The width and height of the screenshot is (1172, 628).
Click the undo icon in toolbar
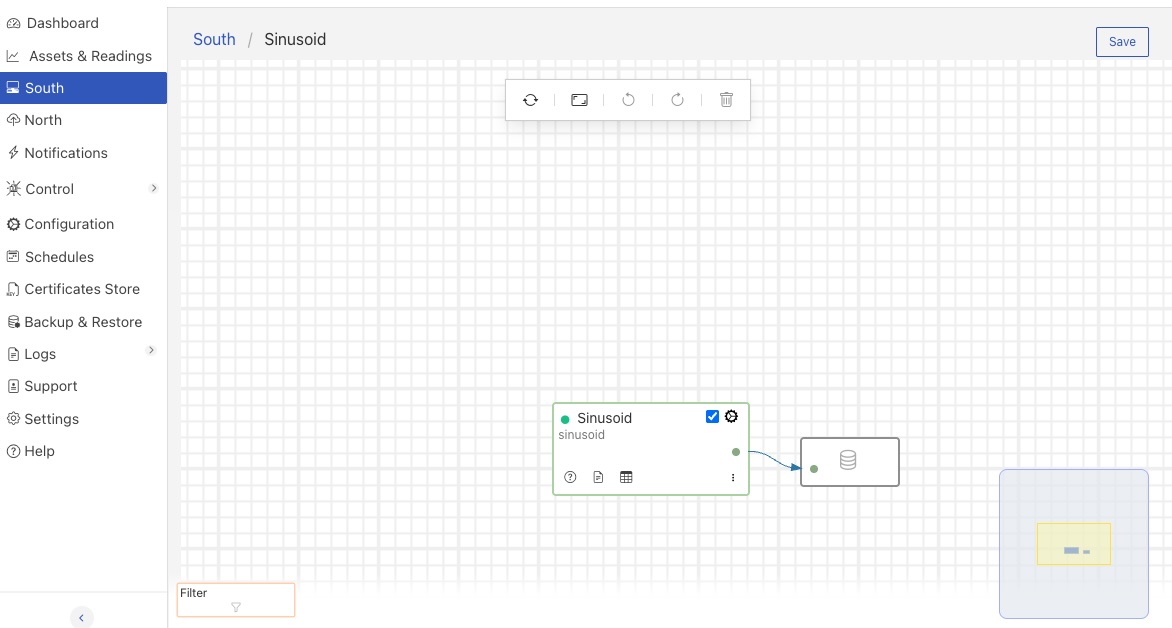pyautogui.click(x=628, y=99)
